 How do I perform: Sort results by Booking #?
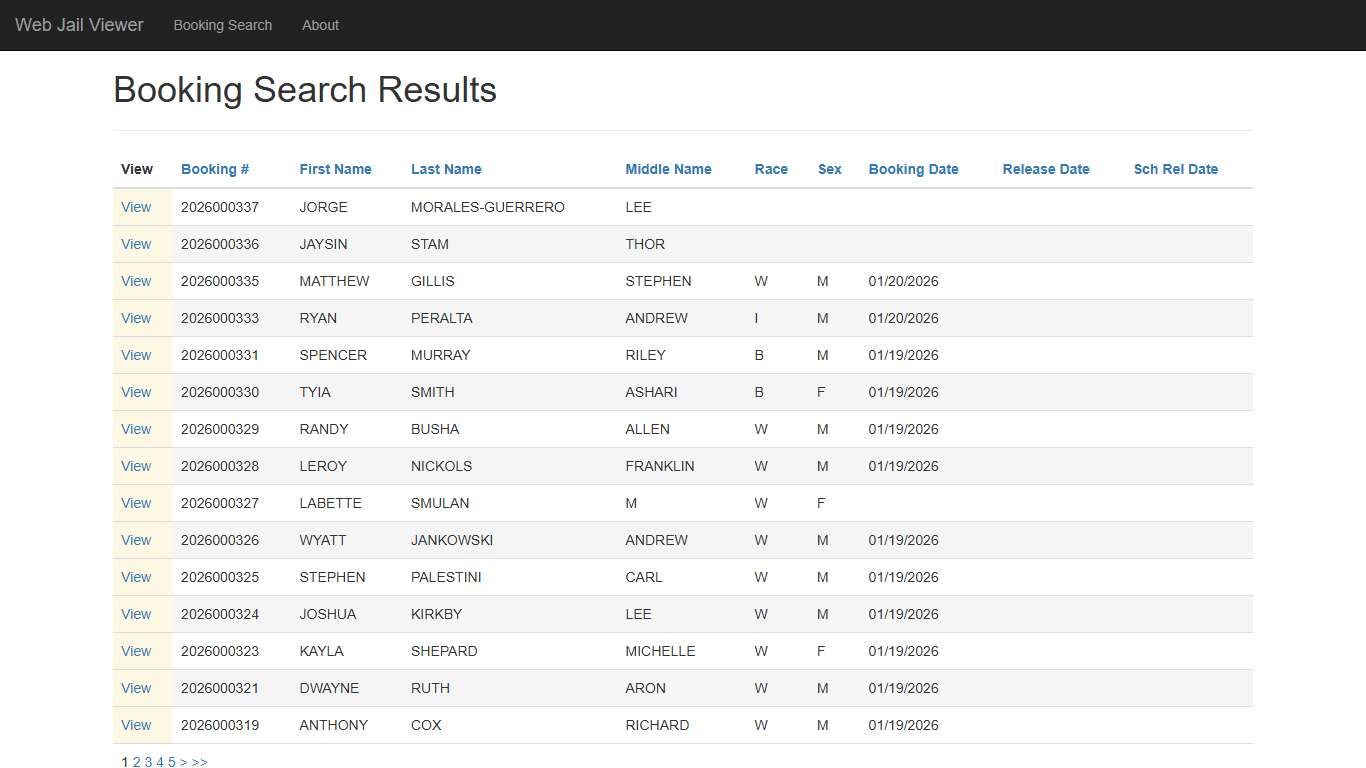point(214,169)
